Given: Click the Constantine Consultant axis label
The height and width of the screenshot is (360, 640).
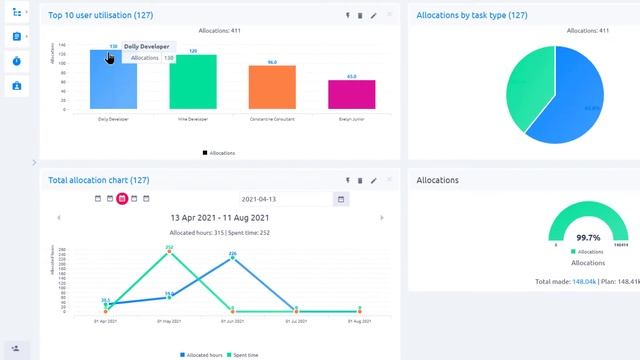Looking at the screenshot, I should pyautogui.click(x=272, y=119).
